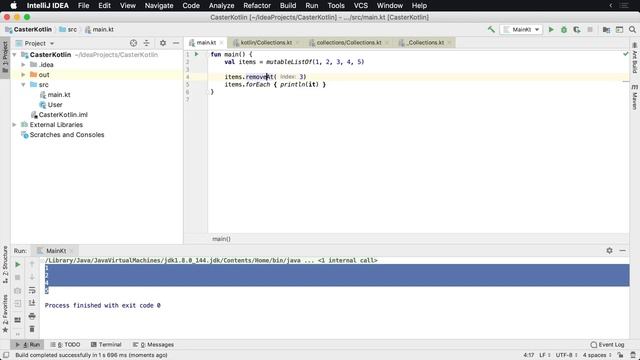The image size is (640, 360).
Task: Click locate-in-tree target icon in Project panel
Action: [133, 43]
